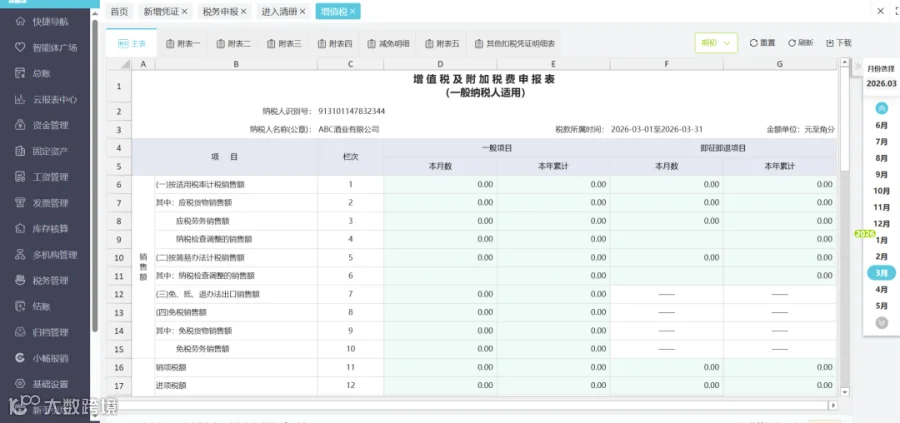The height and width of the screenshot is (423, 900).
Task: Select the 其他扣税凭证明细表 tab
Action: (514, 43)
